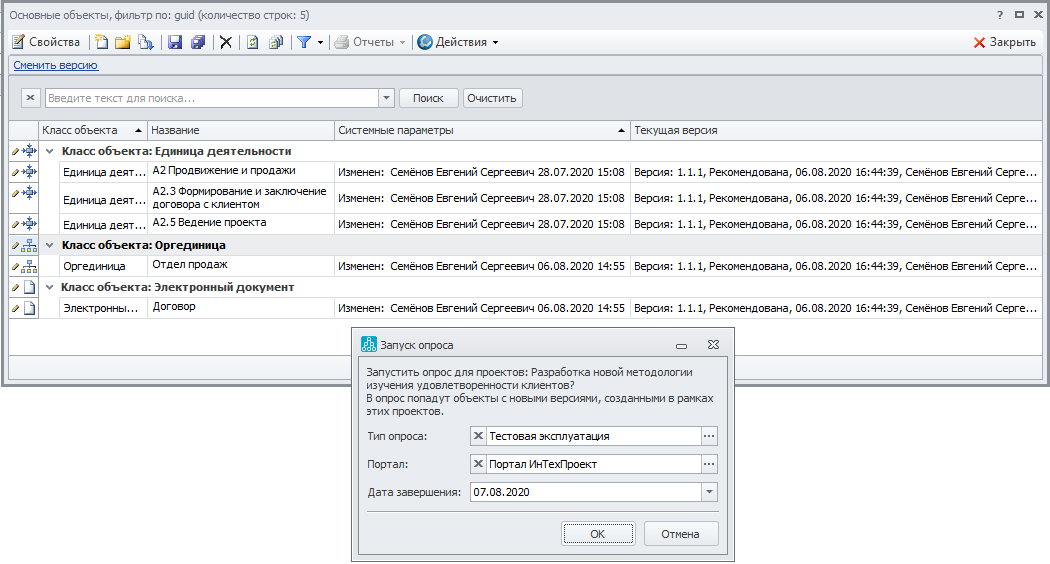Open the filter dropdown arrow next to funnel
This screenshot has width=1050, height=564.
click(x=320, y=42)
